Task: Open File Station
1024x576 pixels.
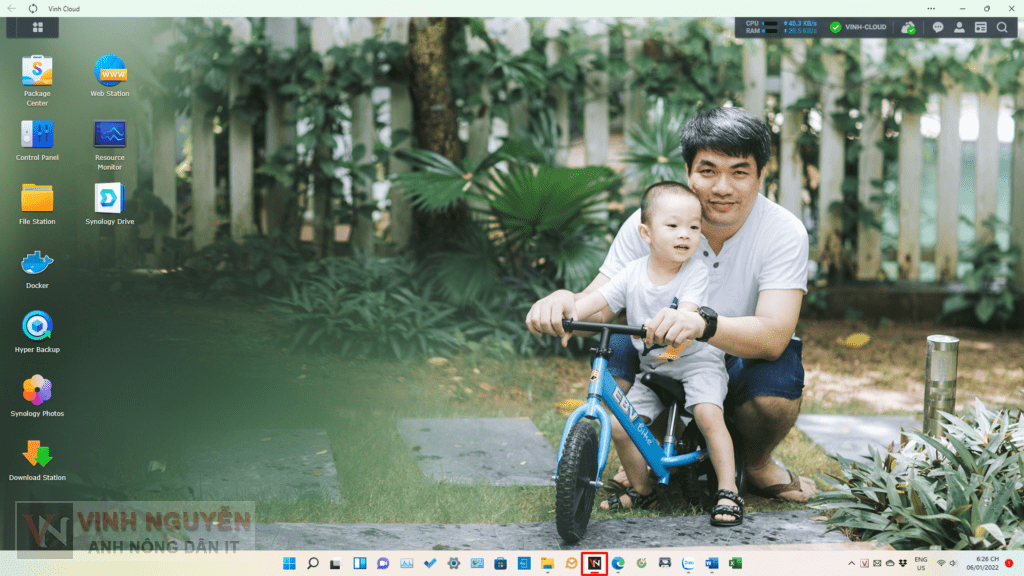Action: tap(37, 199)
